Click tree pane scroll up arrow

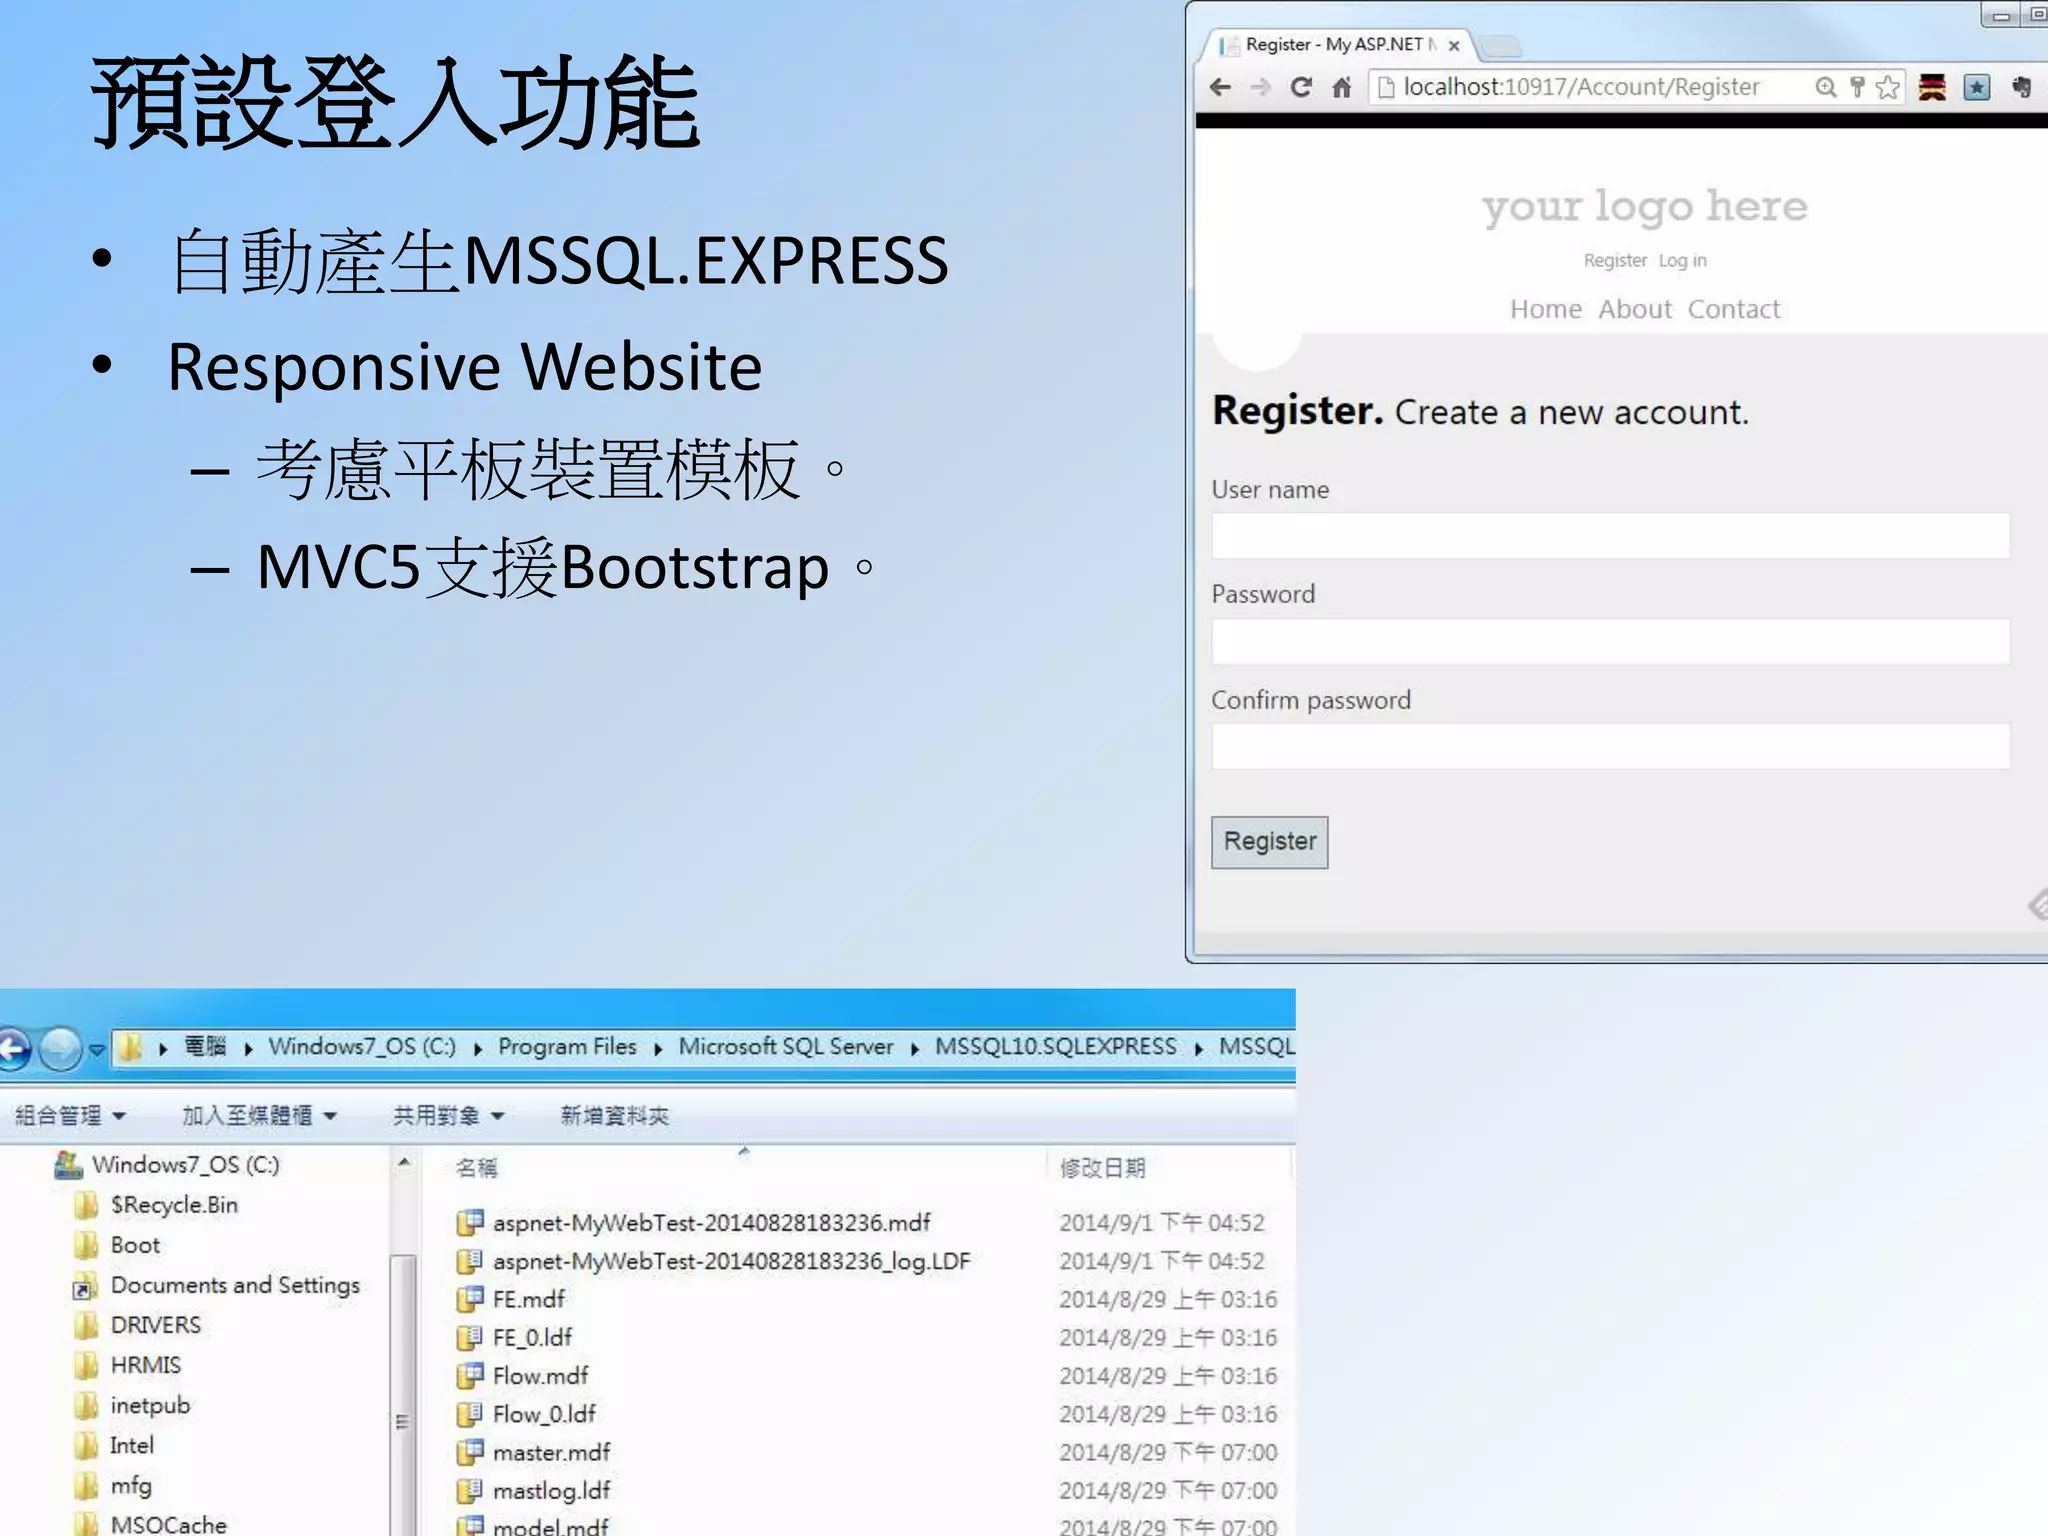(403, 1163)
